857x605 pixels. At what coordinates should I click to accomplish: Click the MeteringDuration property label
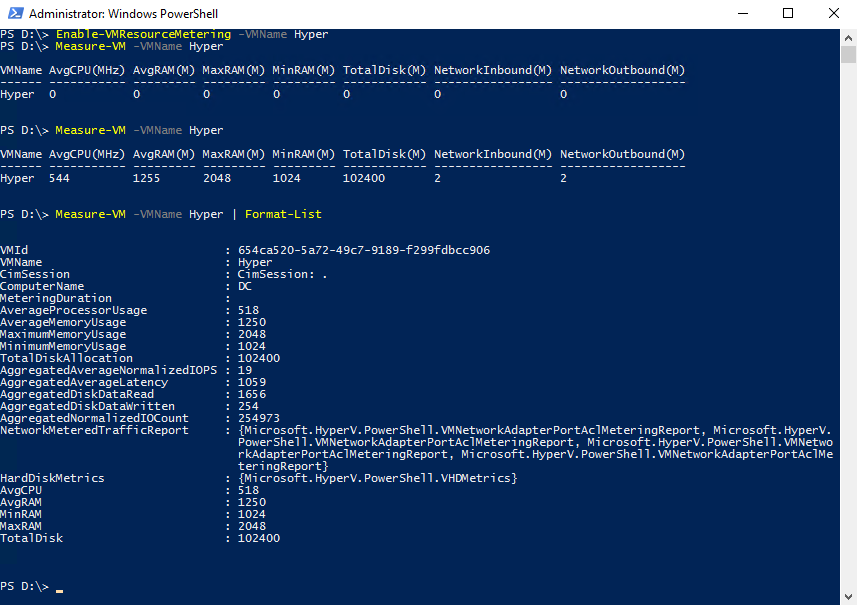click(56, 298)
